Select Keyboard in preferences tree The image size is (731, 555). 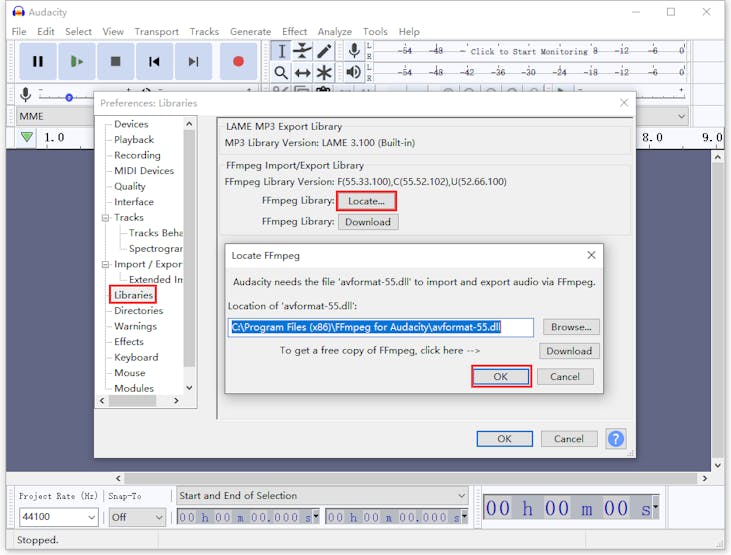(136, 357)
